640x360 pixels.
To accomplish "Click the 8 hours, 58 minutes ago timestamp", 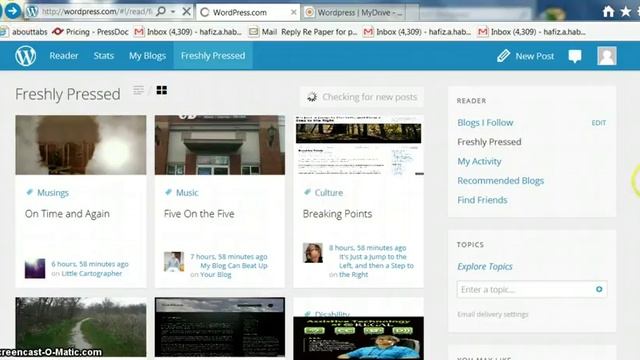I will 368,248.
